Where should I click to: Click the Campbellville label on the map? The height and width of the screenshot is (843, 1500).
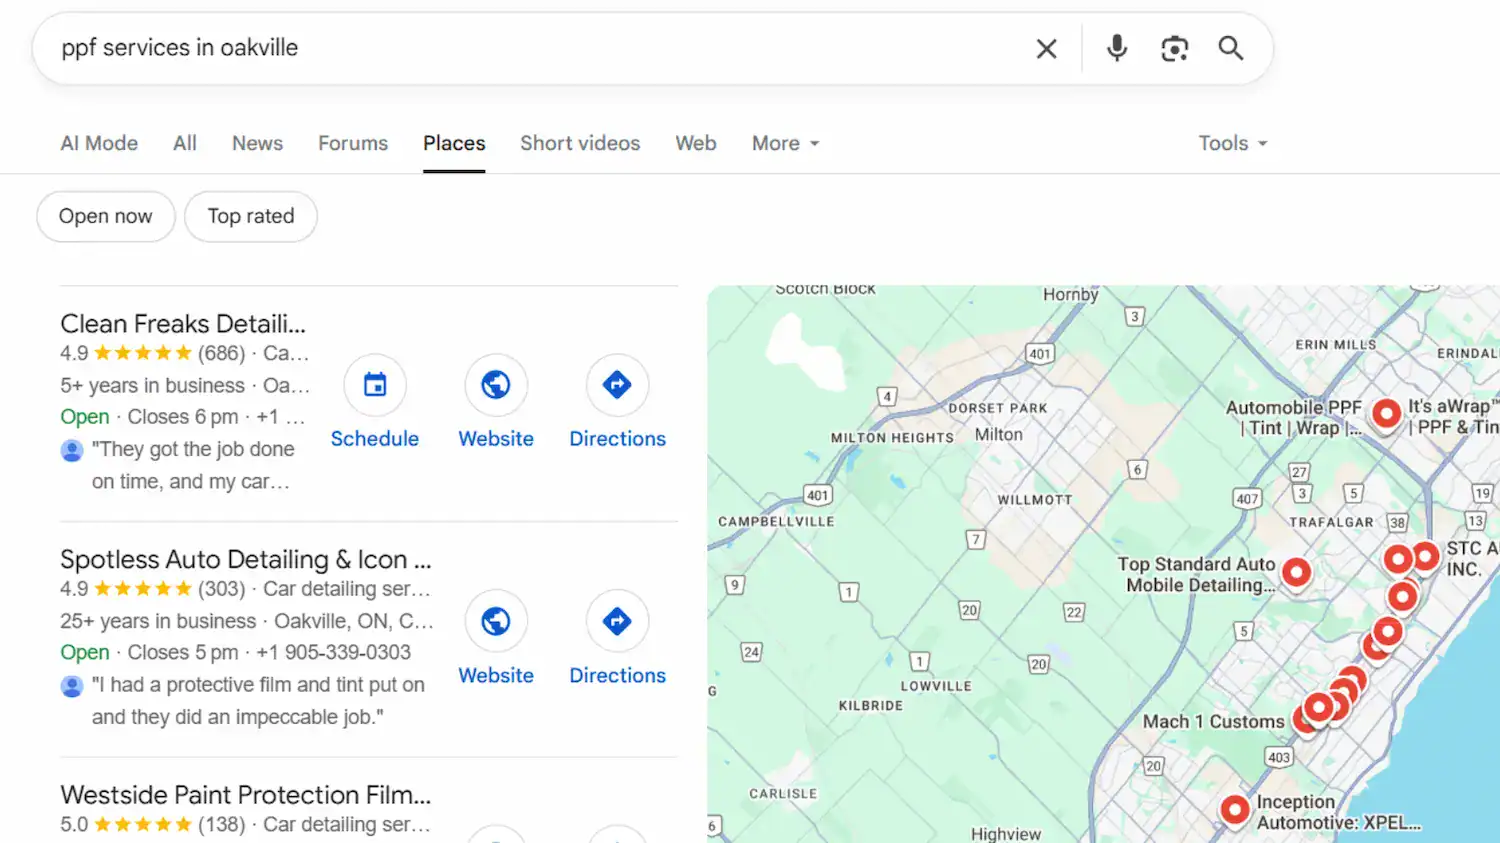click(776, 522)
